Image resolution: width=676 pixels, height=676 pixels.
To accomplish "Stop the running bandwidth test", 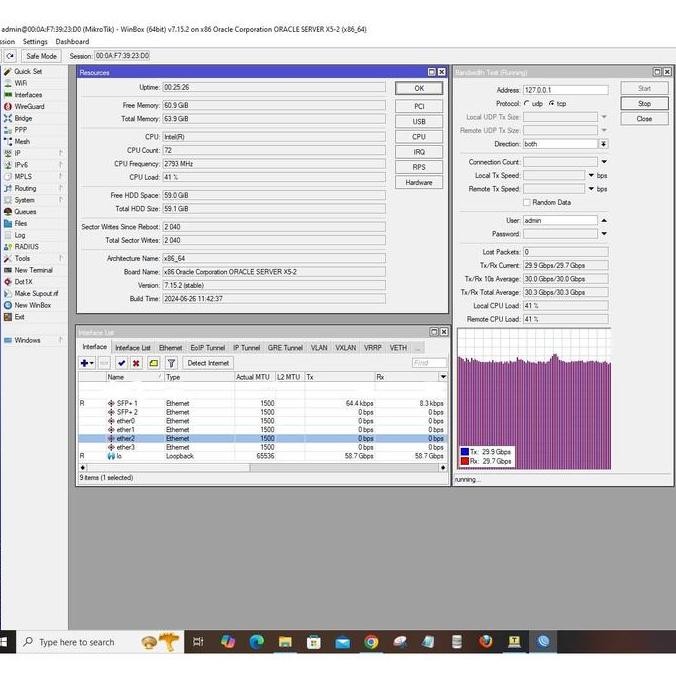I will (644, 103).
